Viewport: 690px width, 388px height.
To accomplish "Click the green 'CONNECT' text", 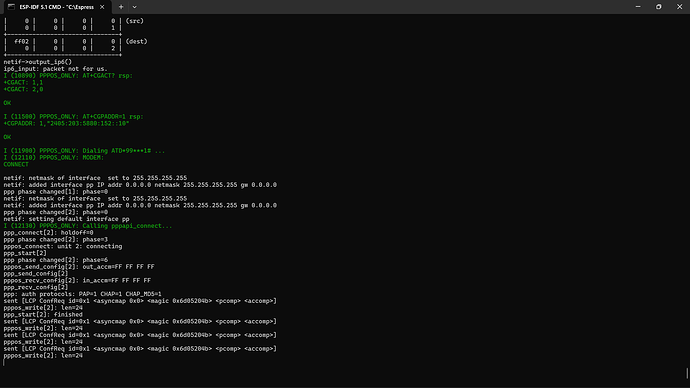I will pyautogui.click(x=16, y=165).
